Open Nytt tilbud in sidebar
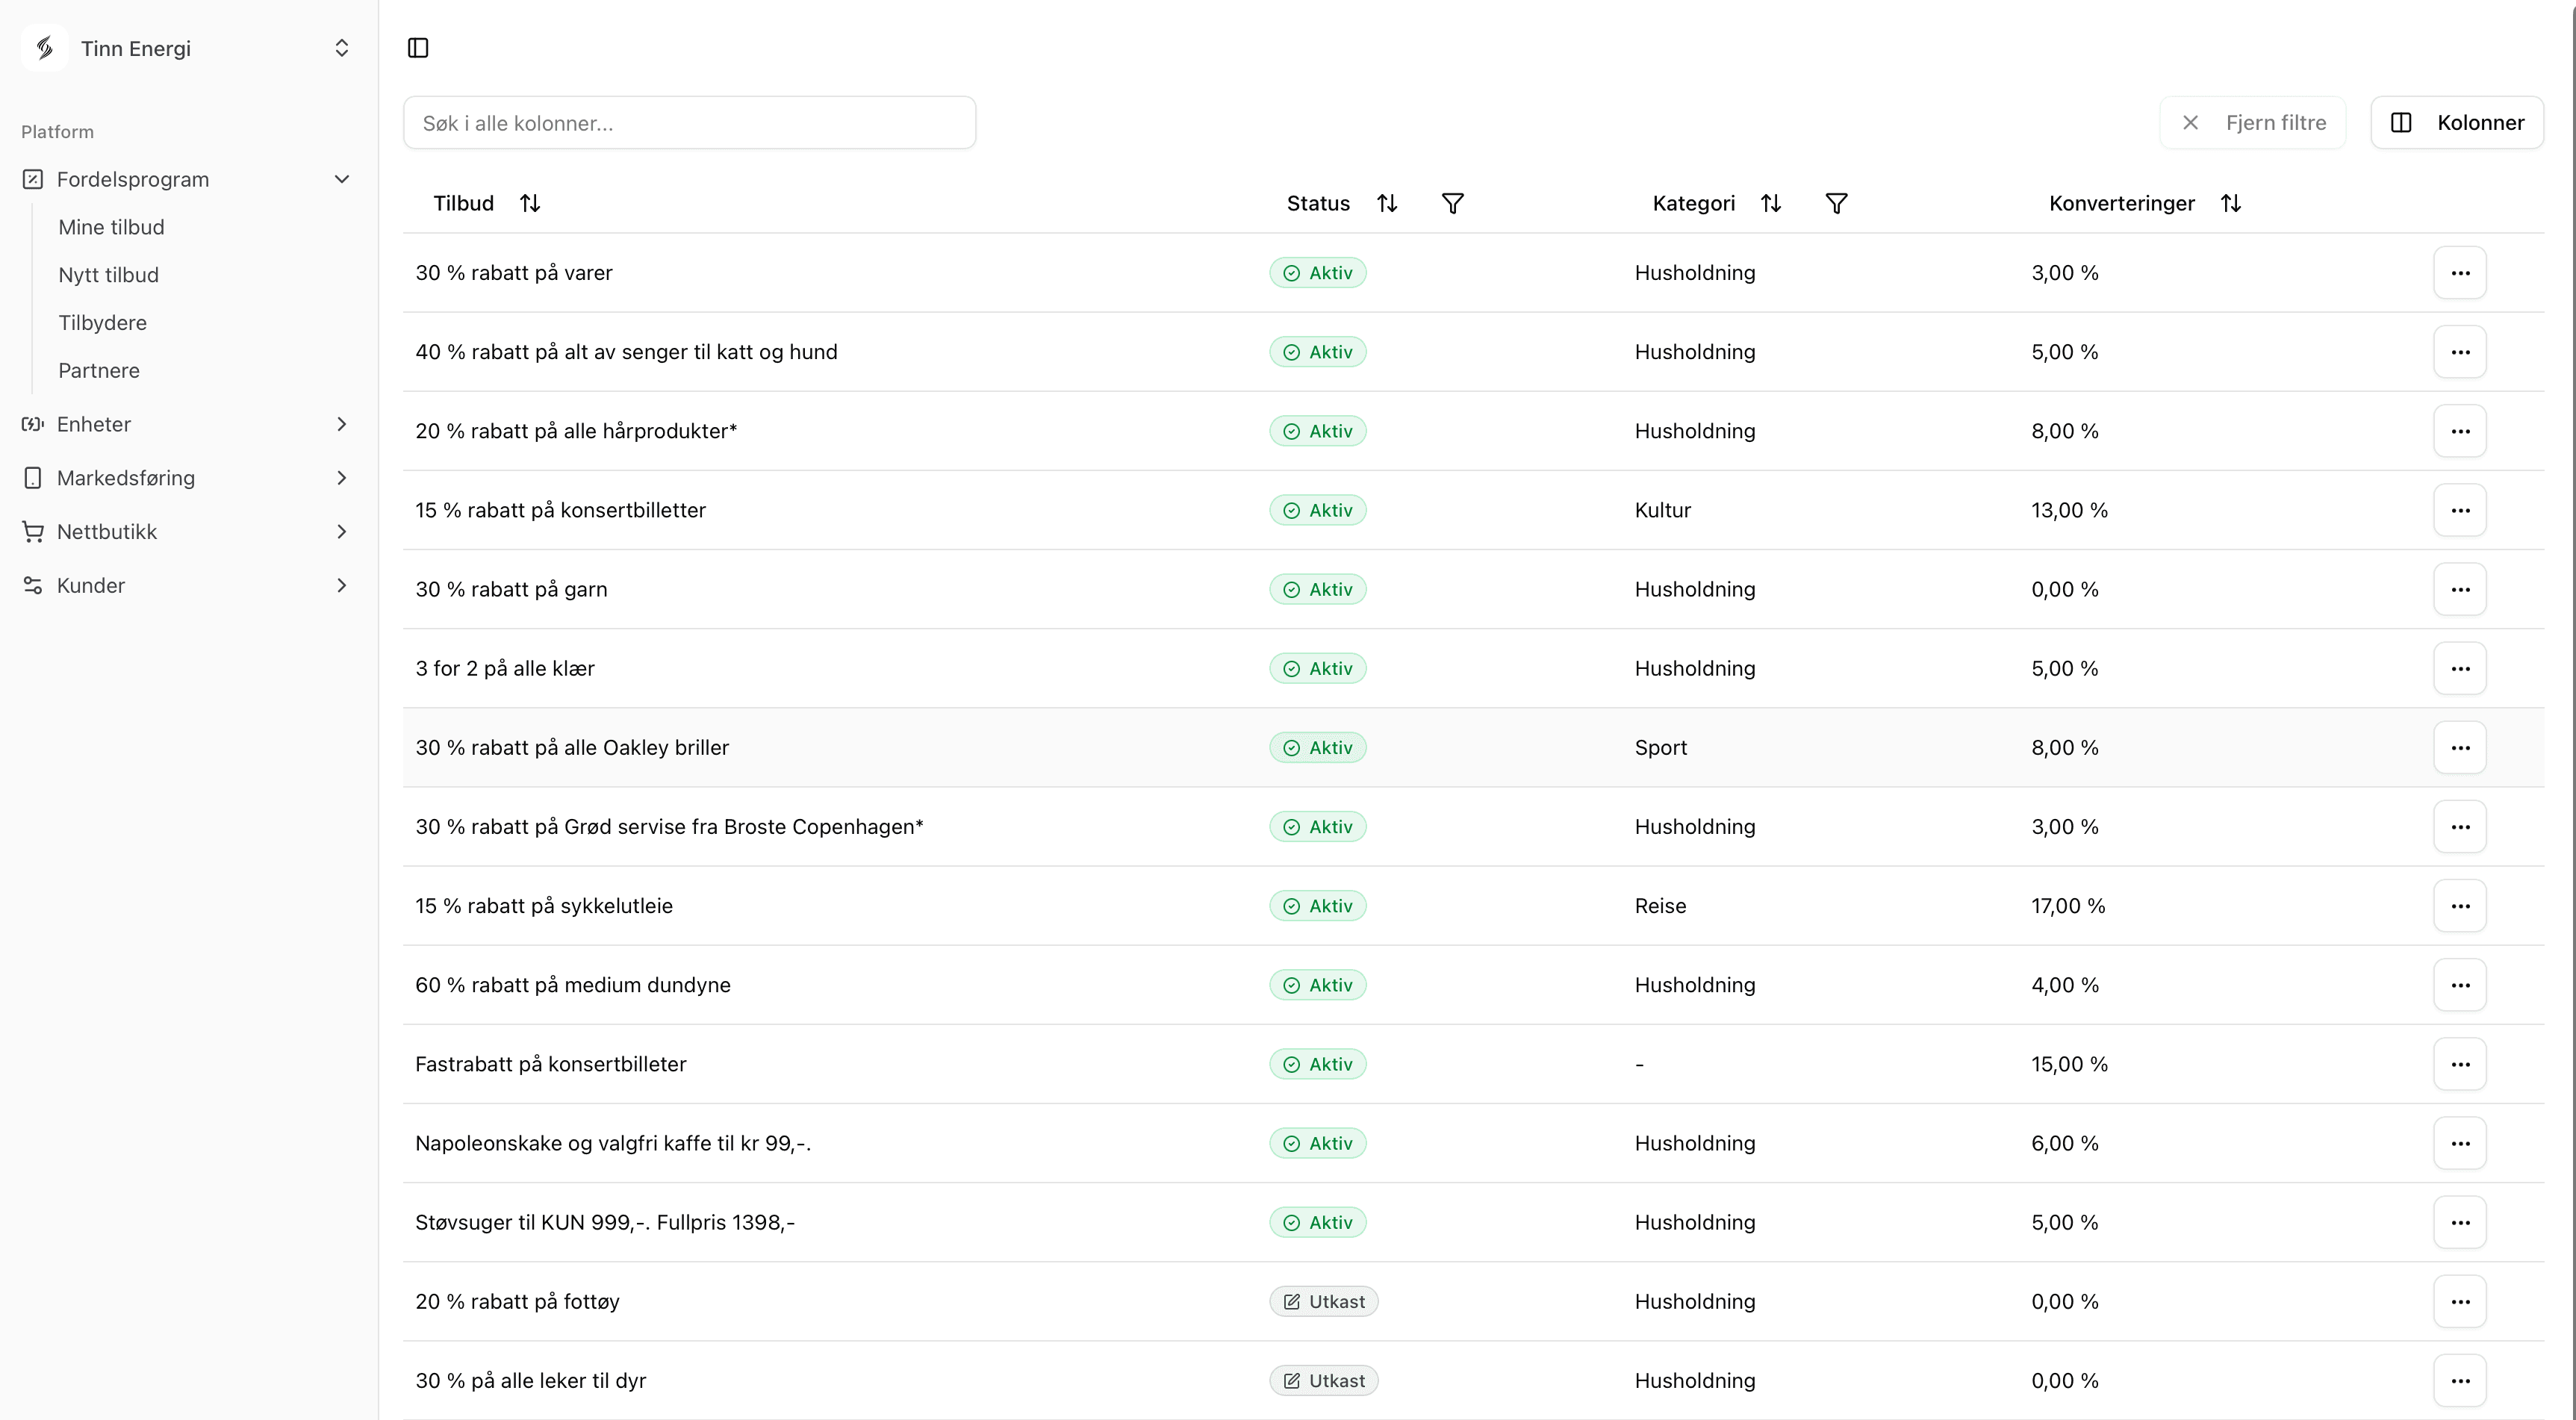 [108, 275]
